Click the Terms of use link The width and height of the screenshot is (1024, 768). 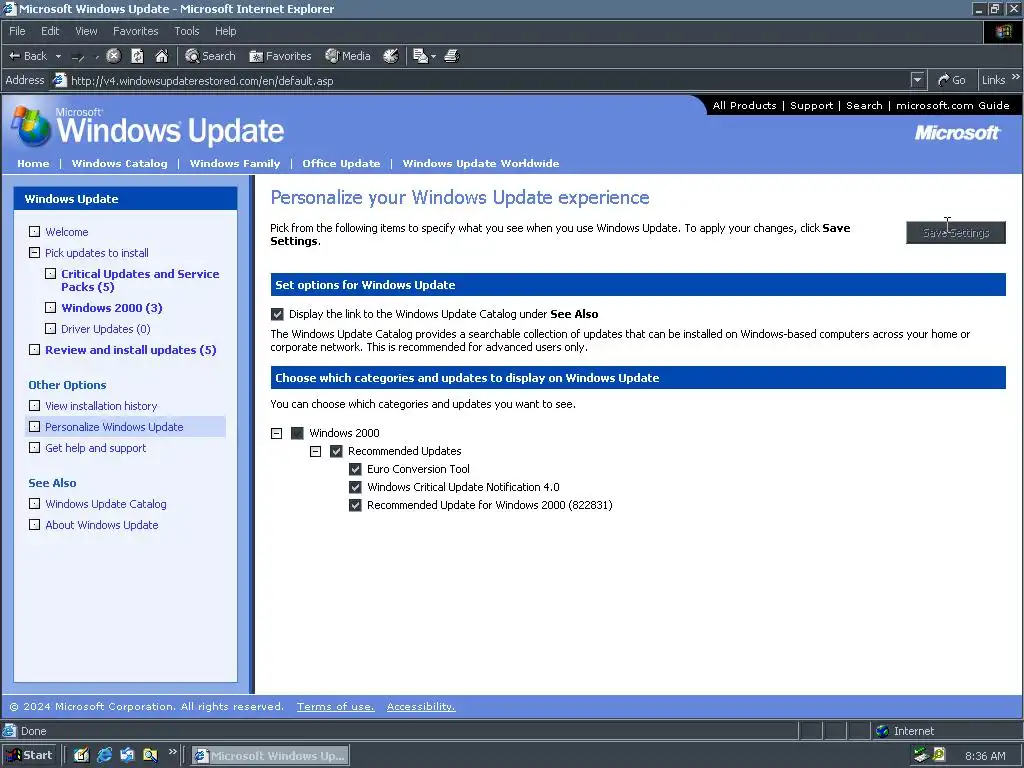336,706
